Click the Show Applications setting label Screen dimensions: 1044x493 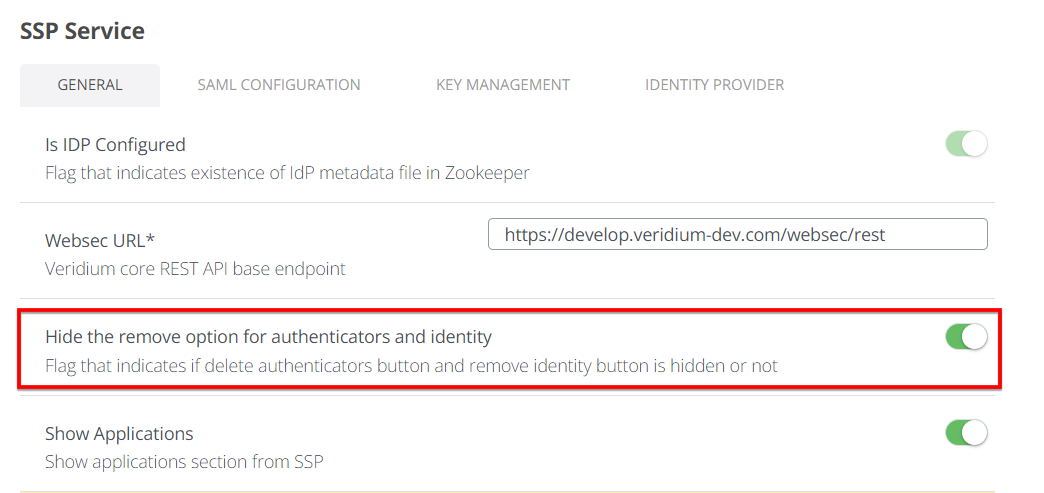(119, 434)
